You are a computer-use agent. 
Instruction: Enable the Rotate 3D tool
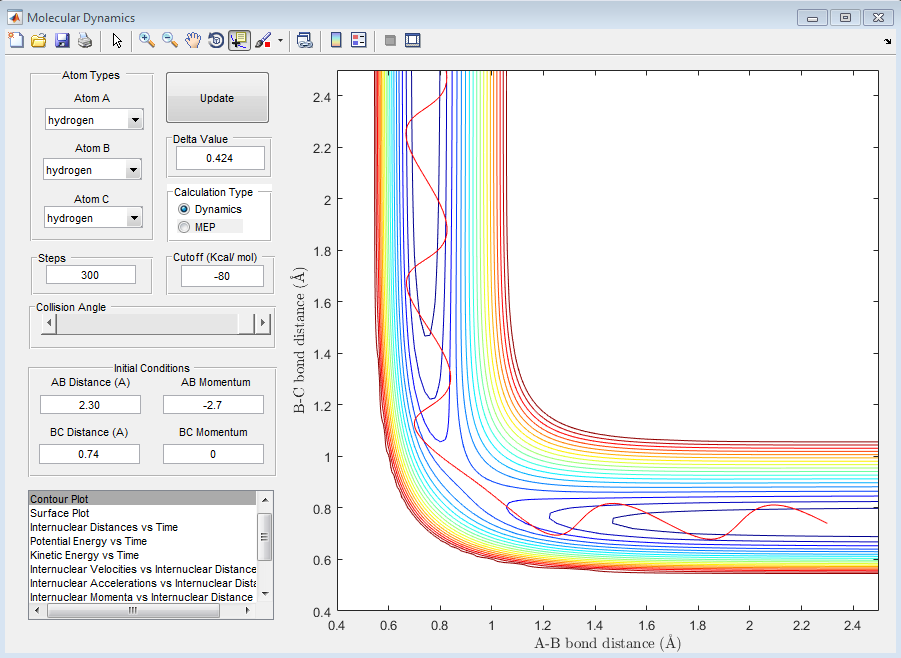pos(216,40)
